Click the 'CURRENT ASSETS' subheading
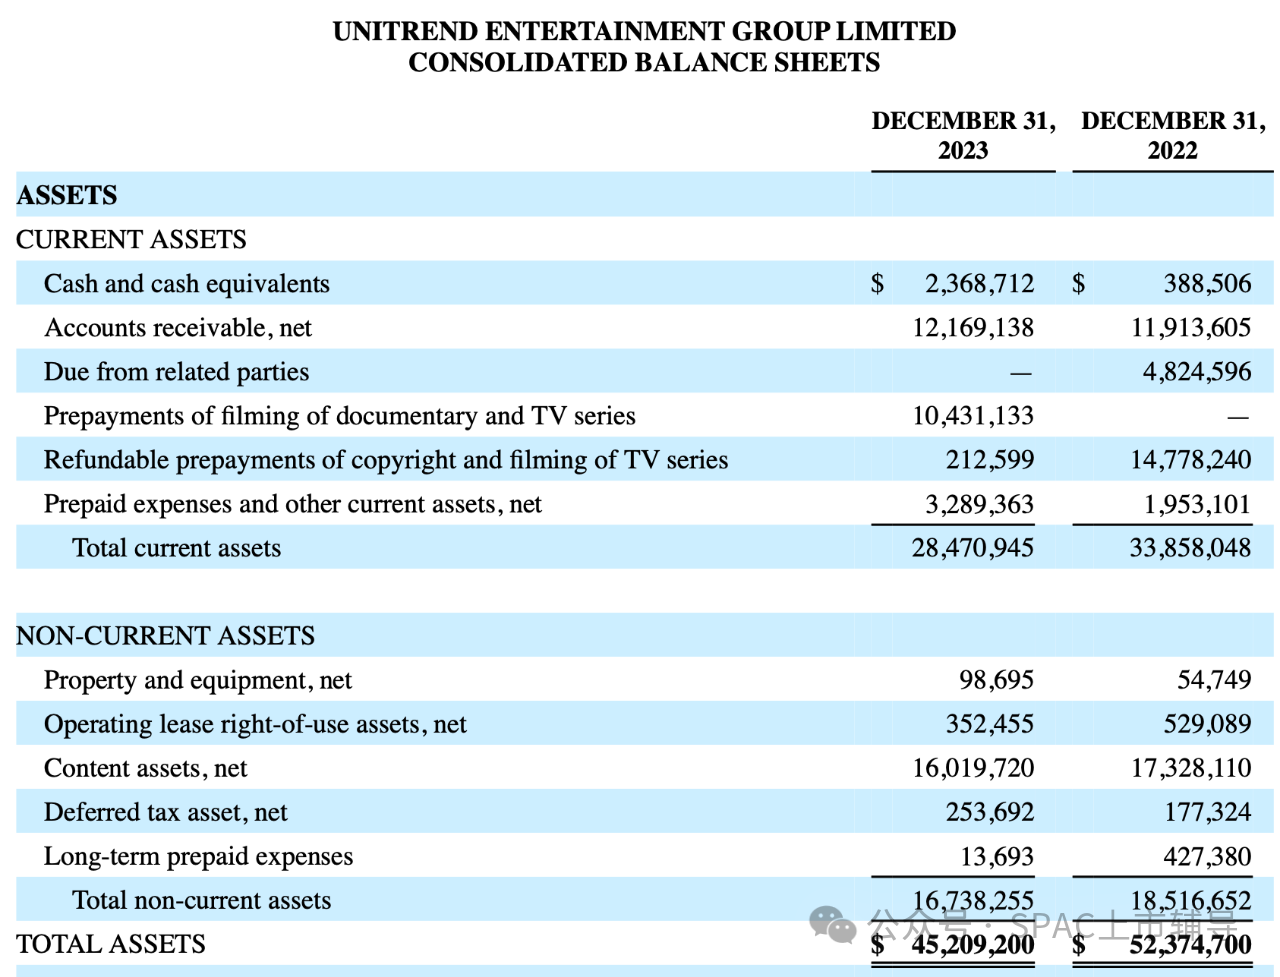1280x977 pixels. pos(131,239)
